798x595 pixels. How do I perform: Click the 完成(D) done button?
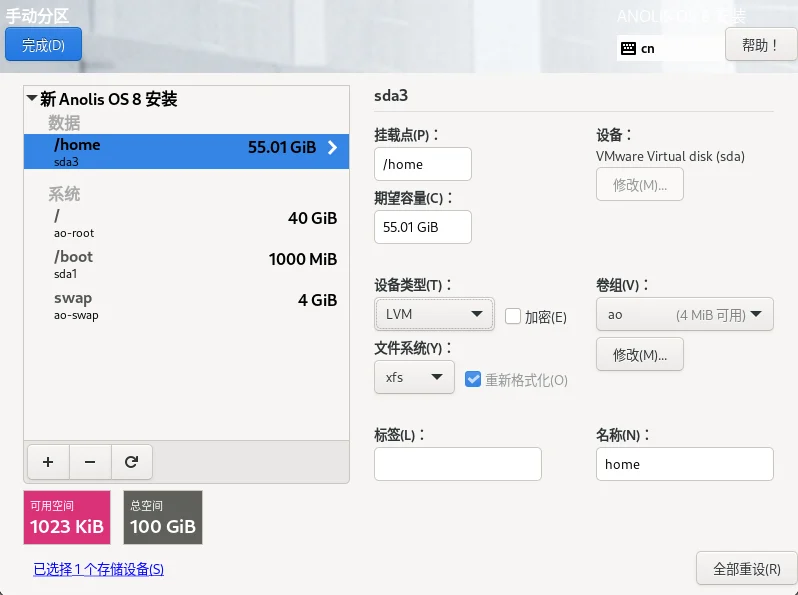tap(43, 45)
